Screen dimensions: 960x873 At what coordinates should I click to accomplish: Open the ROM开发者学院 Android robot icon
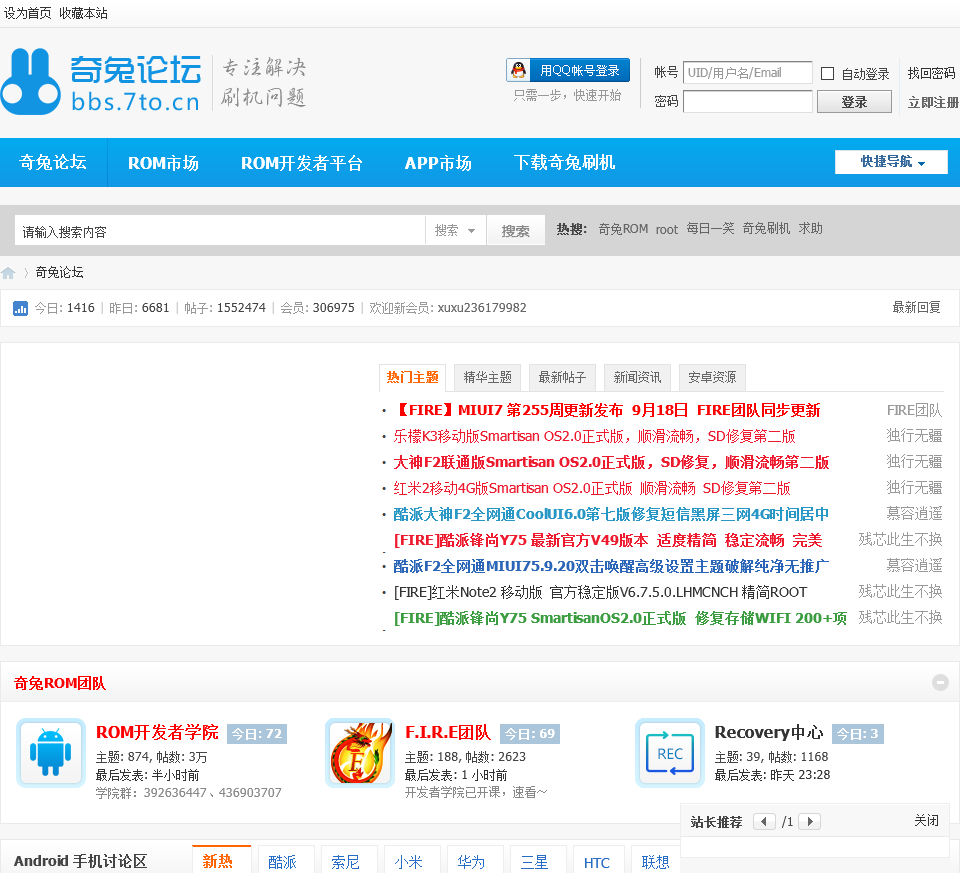(x=50, y=752)
